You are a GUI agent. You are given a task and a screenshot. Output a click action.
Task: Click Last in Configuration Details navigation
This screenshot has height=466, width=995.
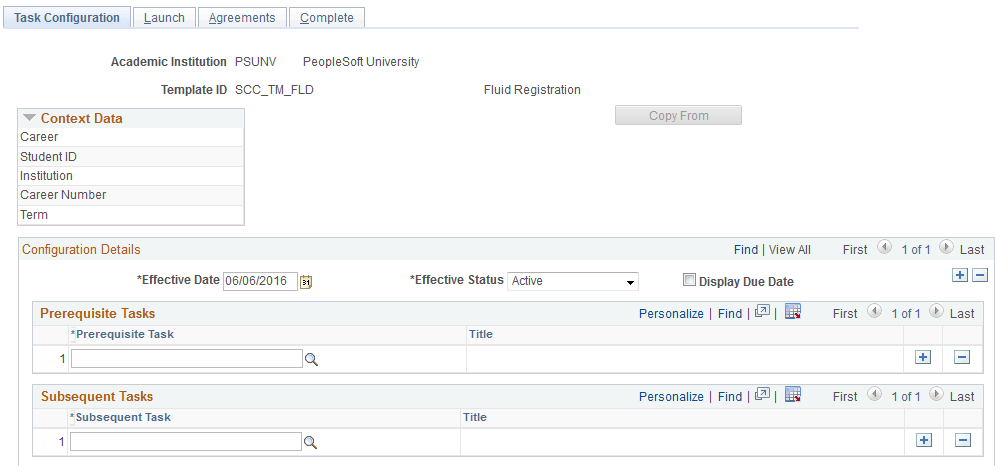tap(972, 250)
